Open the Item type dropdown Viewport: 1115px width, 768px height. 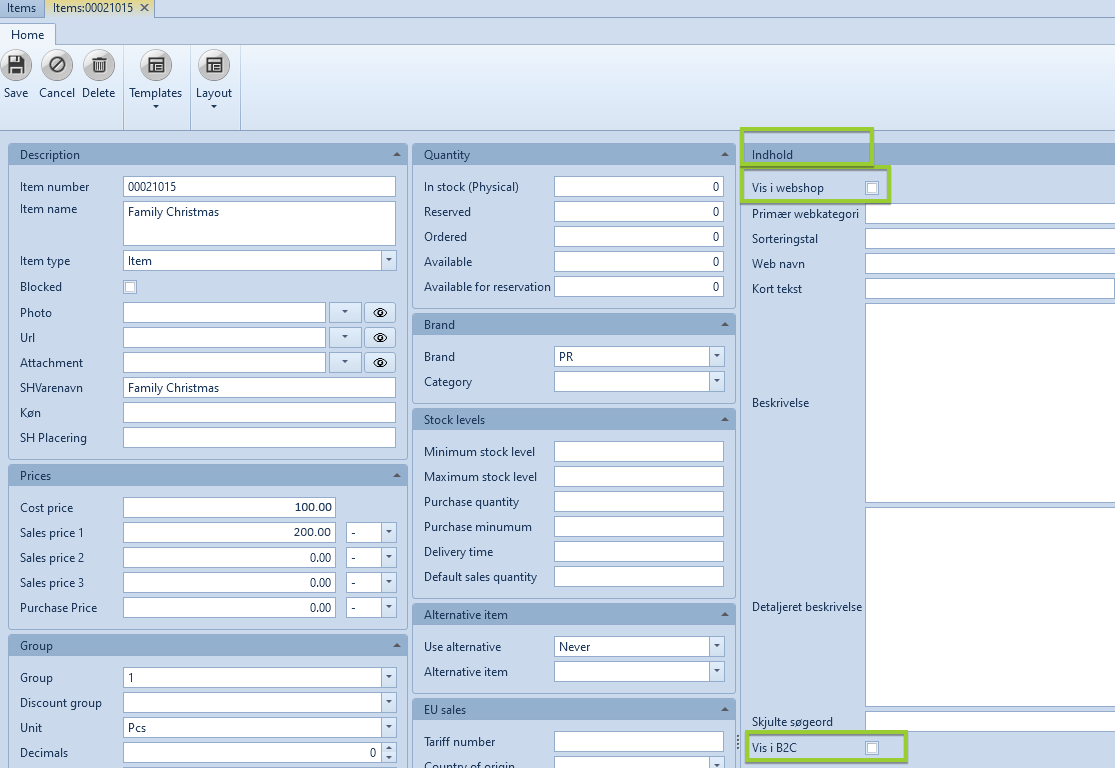pyautogui.click(x=389, y=261)
